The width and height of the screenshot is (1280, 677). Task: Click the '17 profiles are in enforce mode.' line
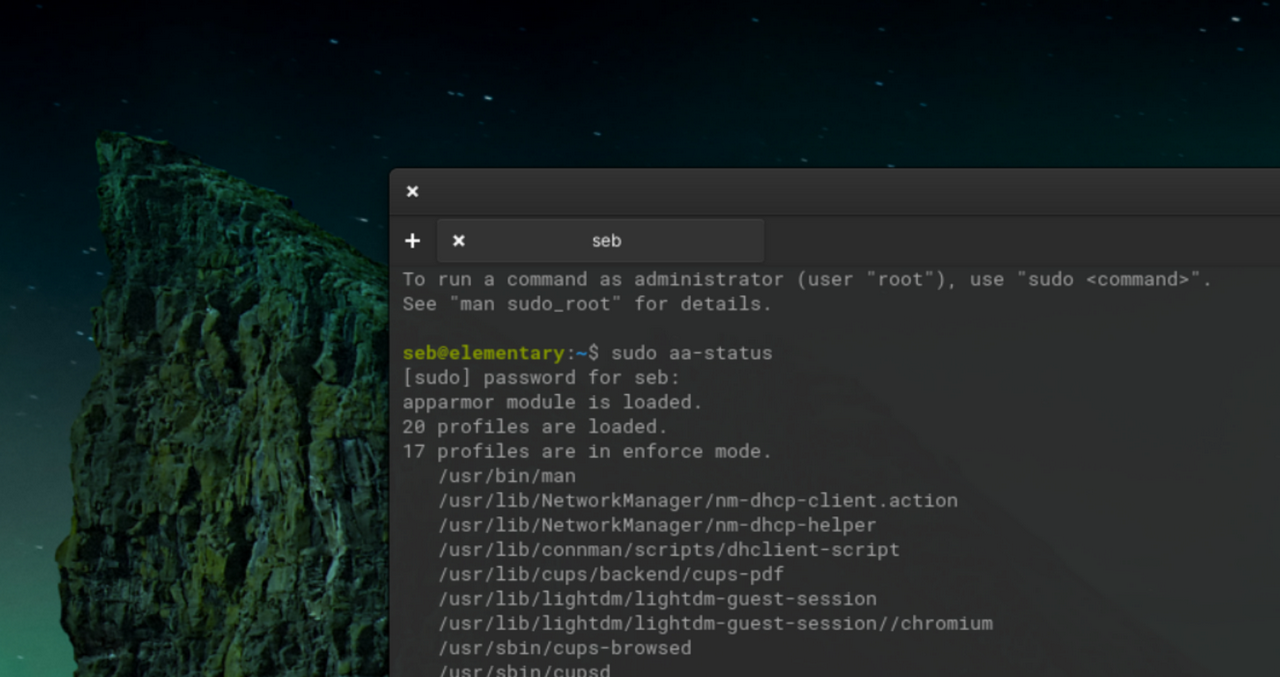(587, 452)
